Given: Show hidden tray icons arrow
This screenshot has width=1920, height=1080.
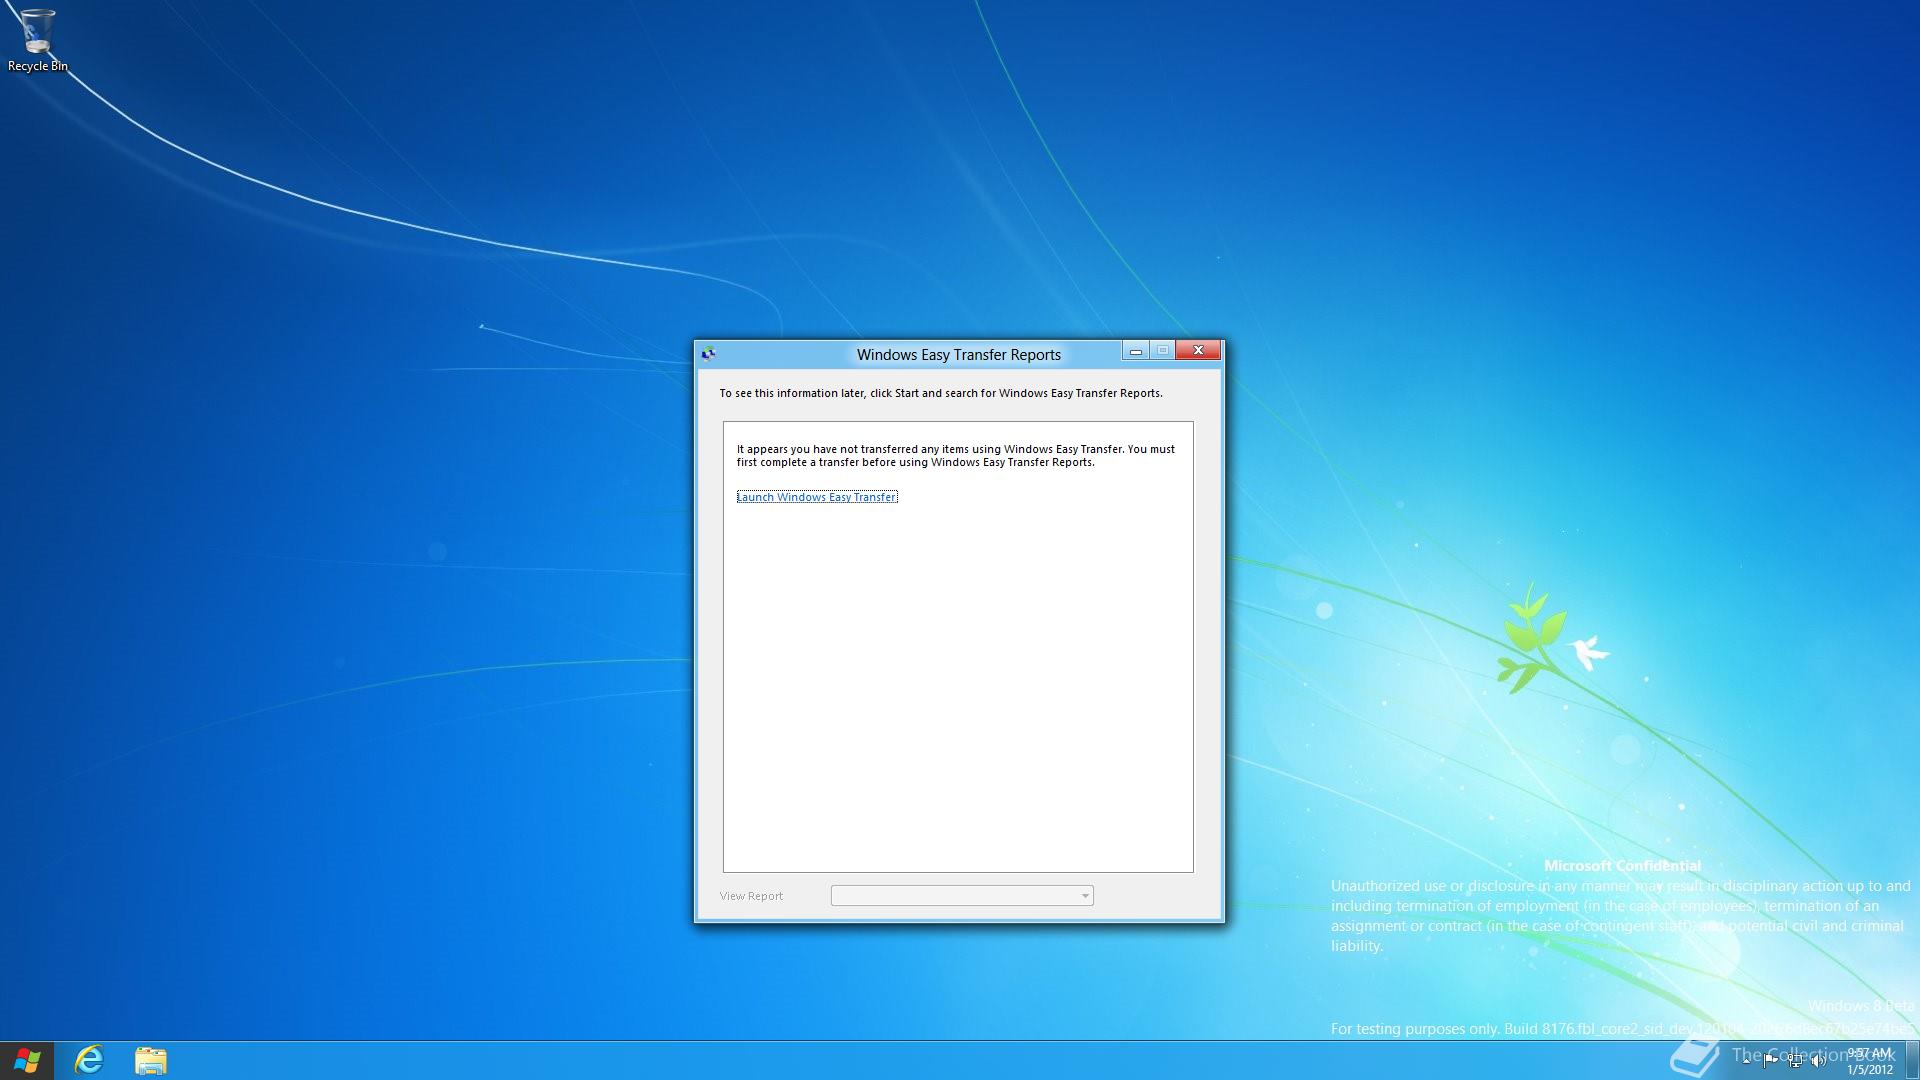Looking at the screenshot, I should (x=1746, y=1061).
